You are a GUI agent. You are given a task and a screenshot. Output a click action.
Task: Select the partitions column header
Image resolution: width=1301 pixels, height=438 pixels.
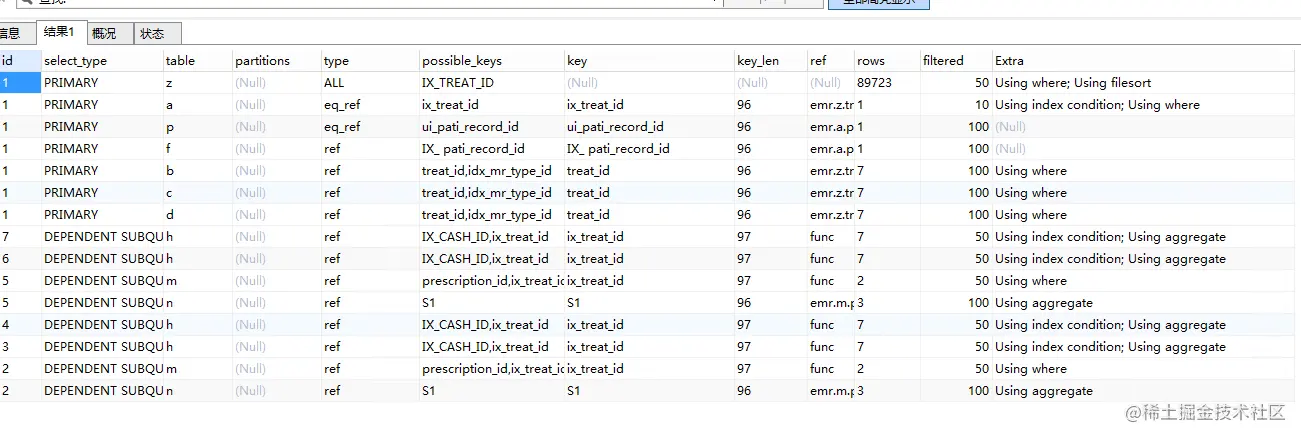(276, 60)
